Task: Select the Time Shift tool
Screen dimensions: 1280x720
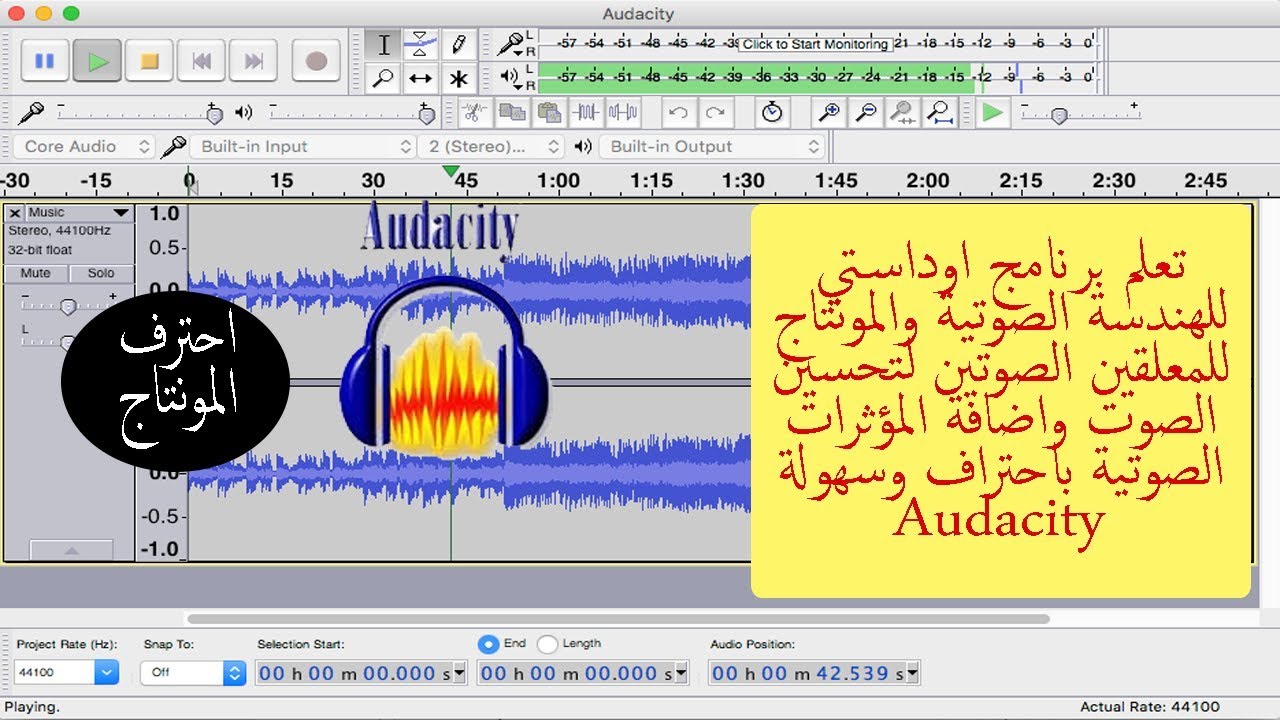Action: [x=421, y=78]
